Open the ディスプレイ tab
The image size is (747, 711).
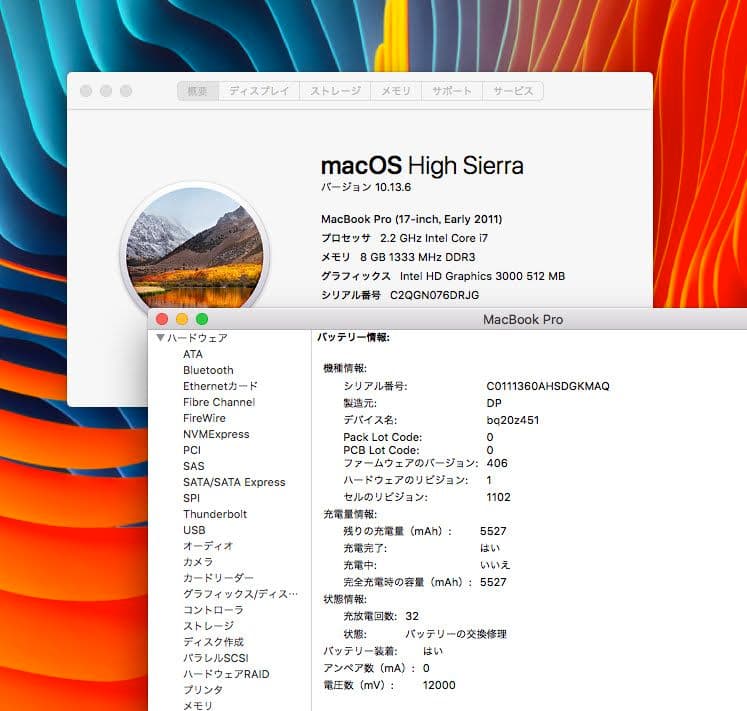259,91
